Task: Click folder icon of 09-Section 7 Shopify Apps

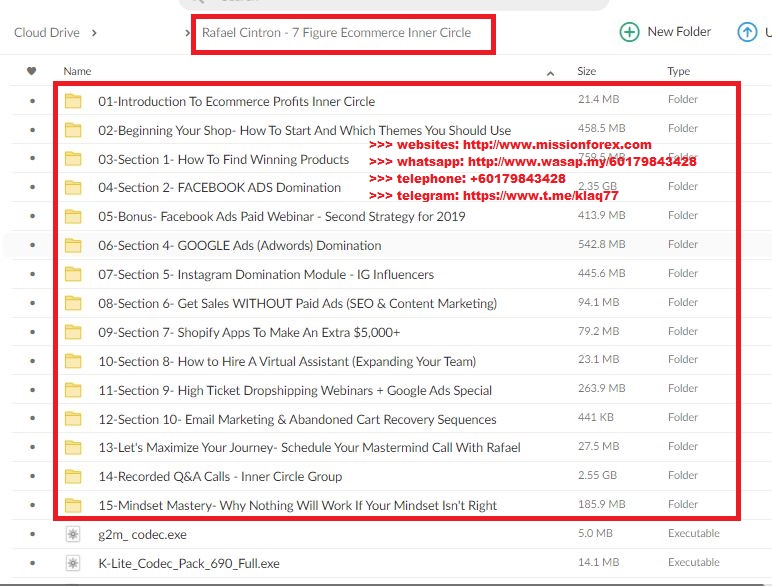Action: click(73, 332)
